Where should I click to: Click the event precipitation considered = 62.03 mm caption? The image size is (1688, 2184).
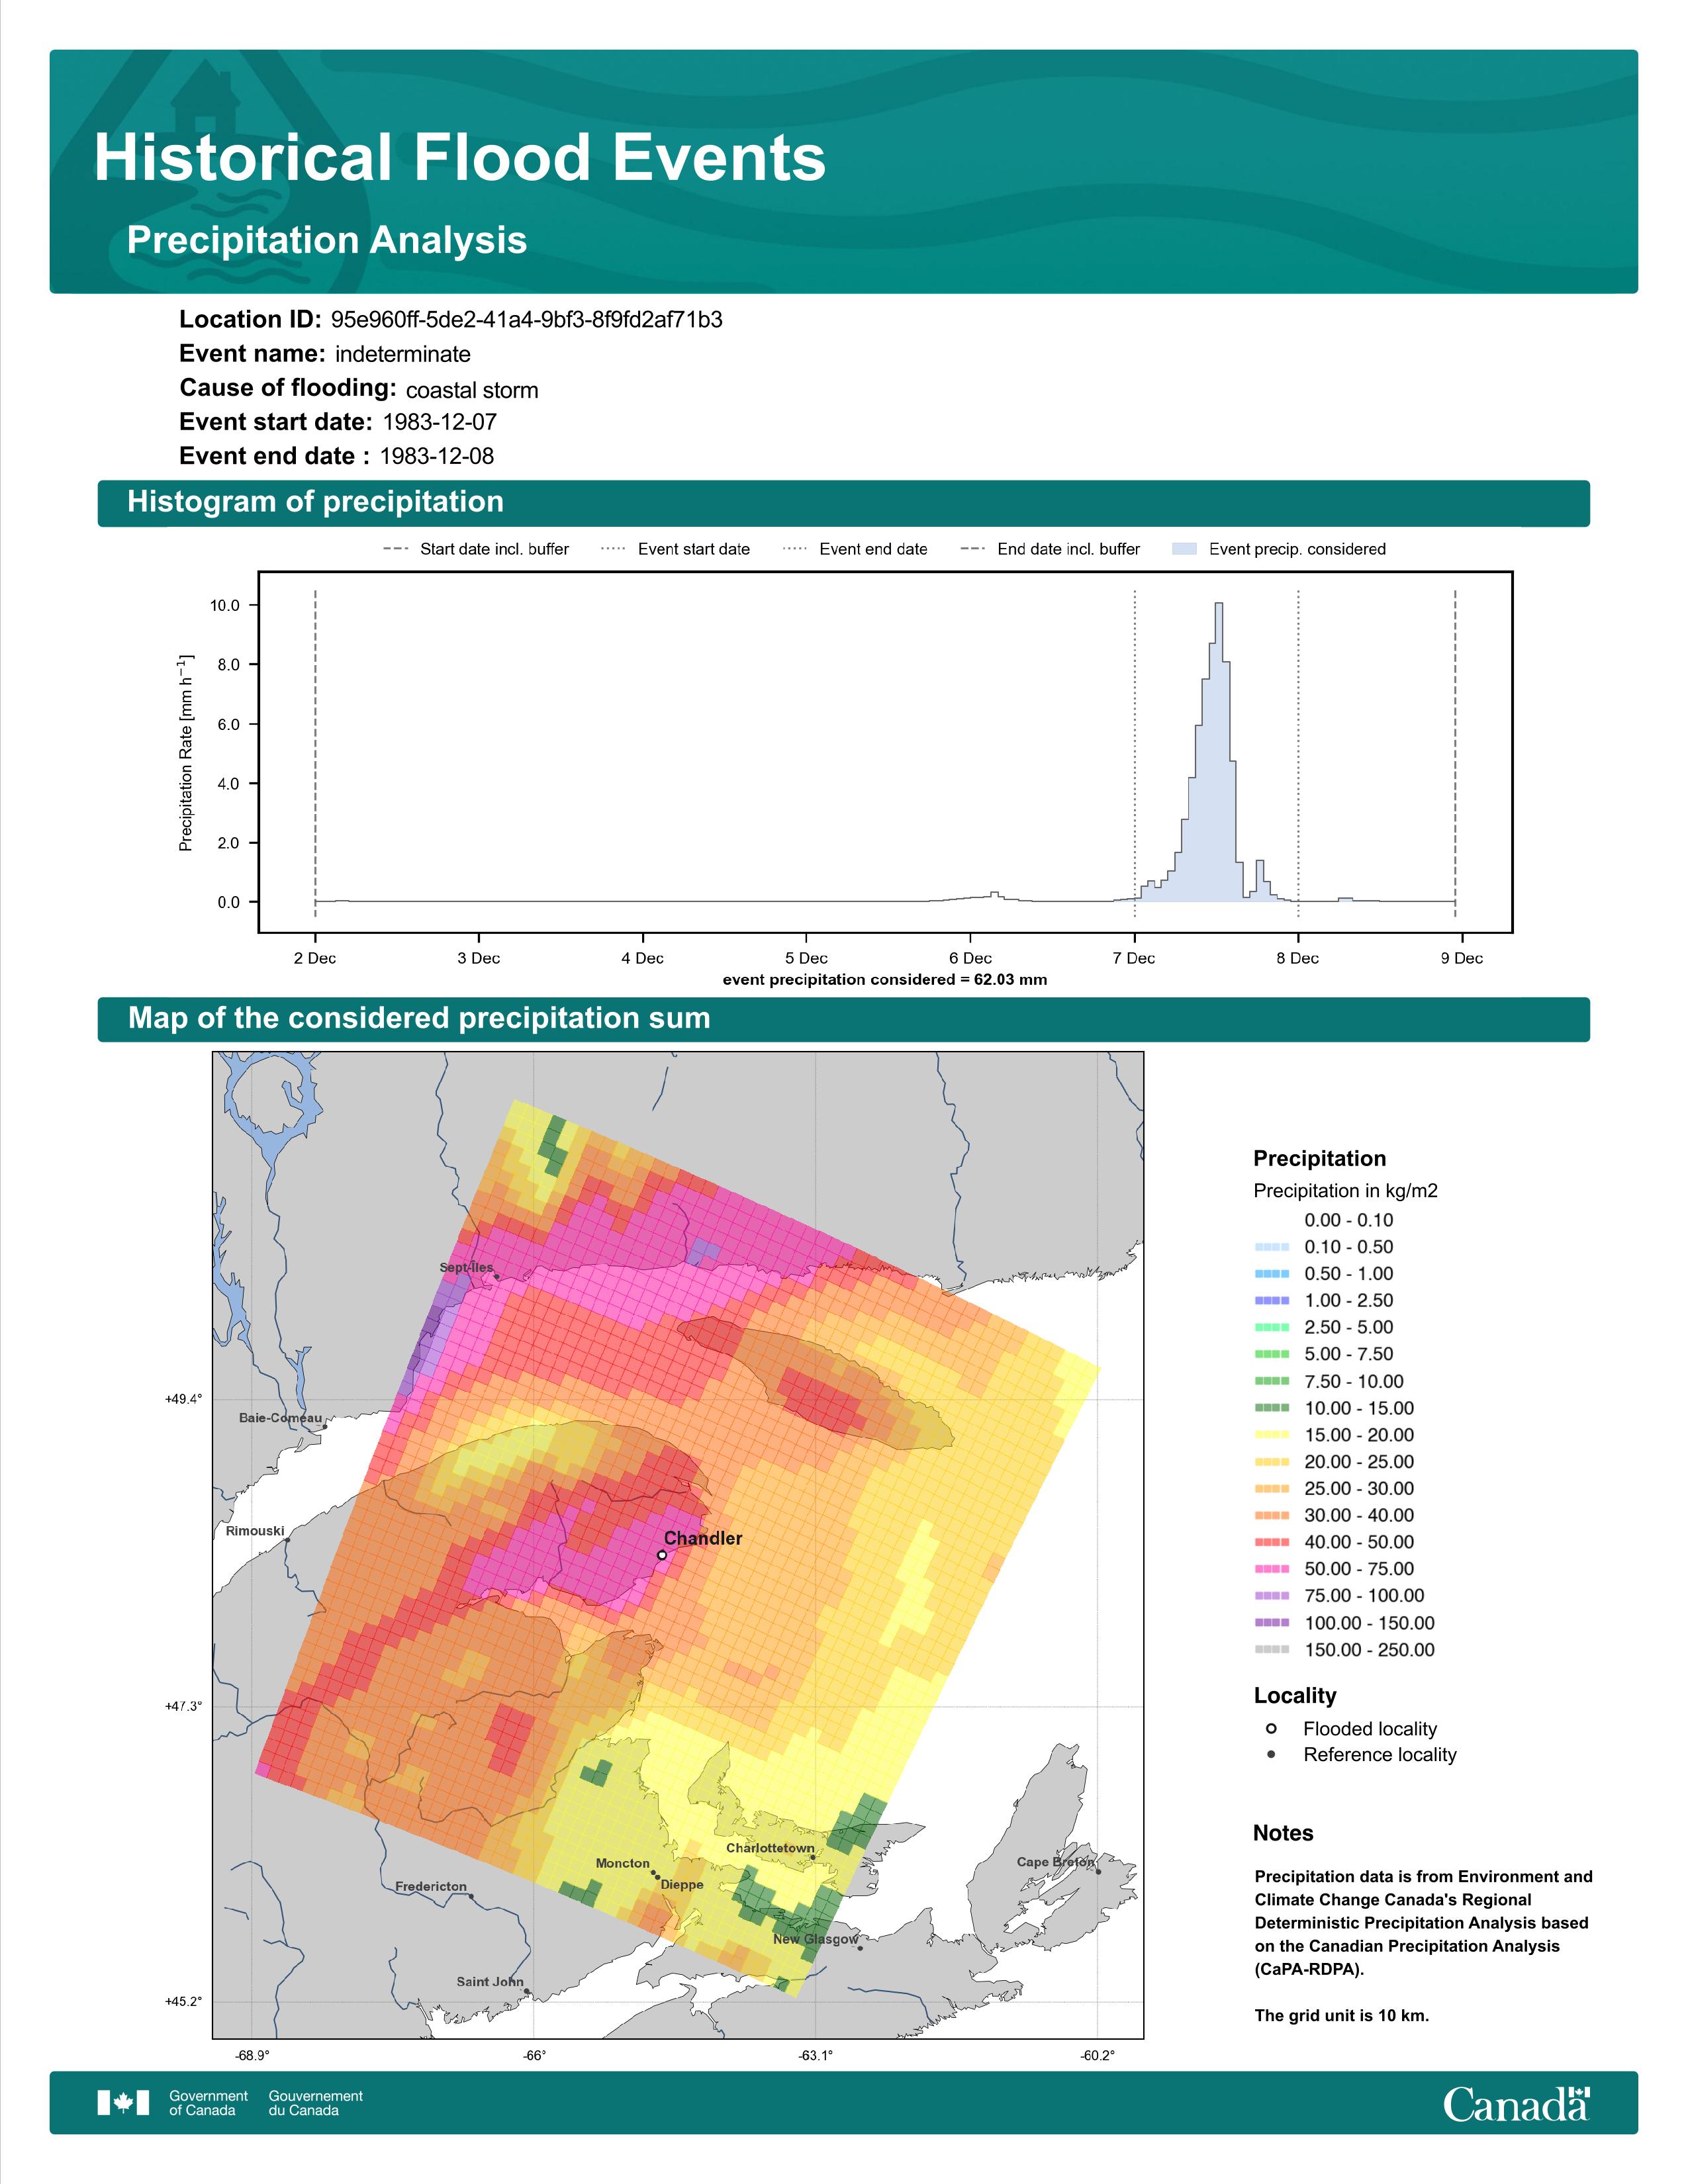[x=885, y=980]
